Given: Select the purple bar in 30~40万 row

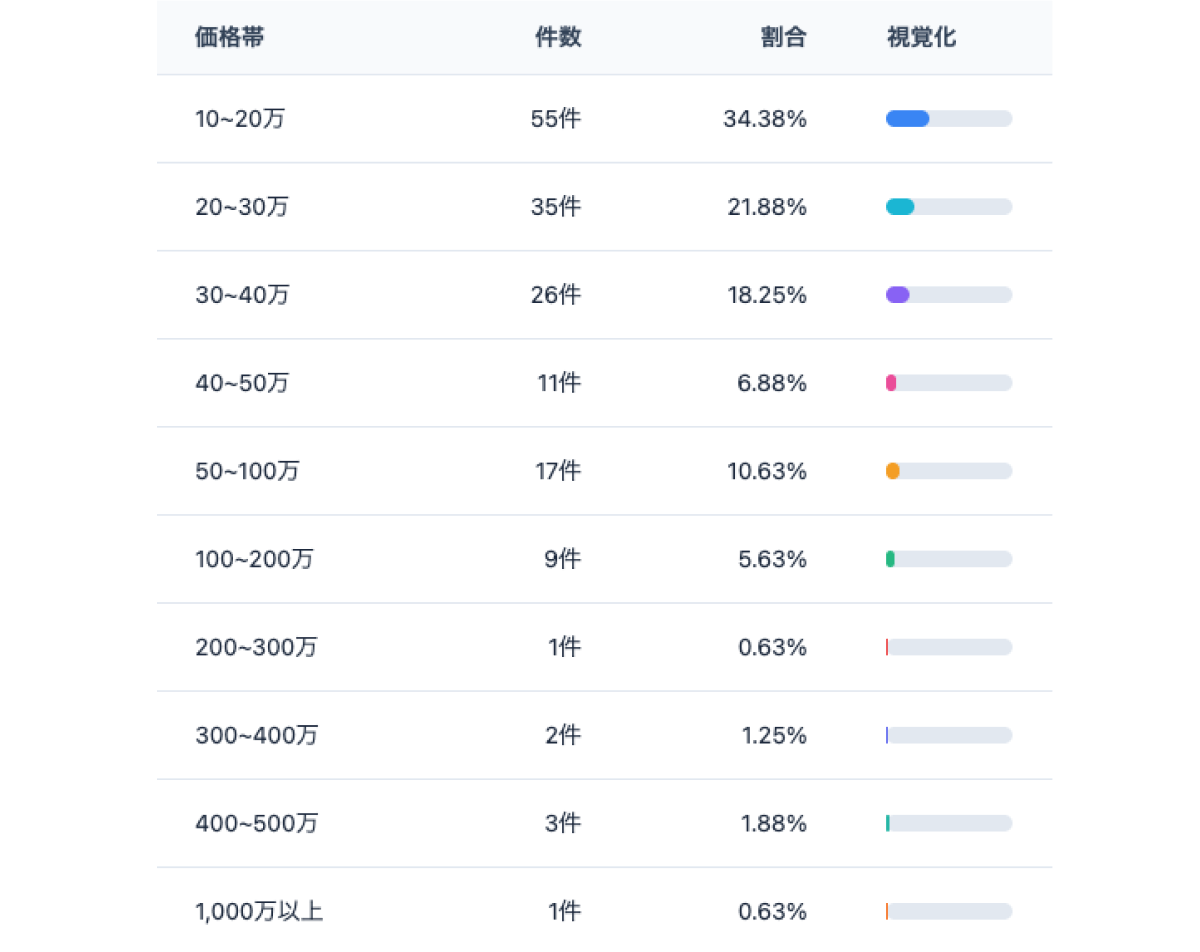Looking at the screenshot, I should pos(897,295).
